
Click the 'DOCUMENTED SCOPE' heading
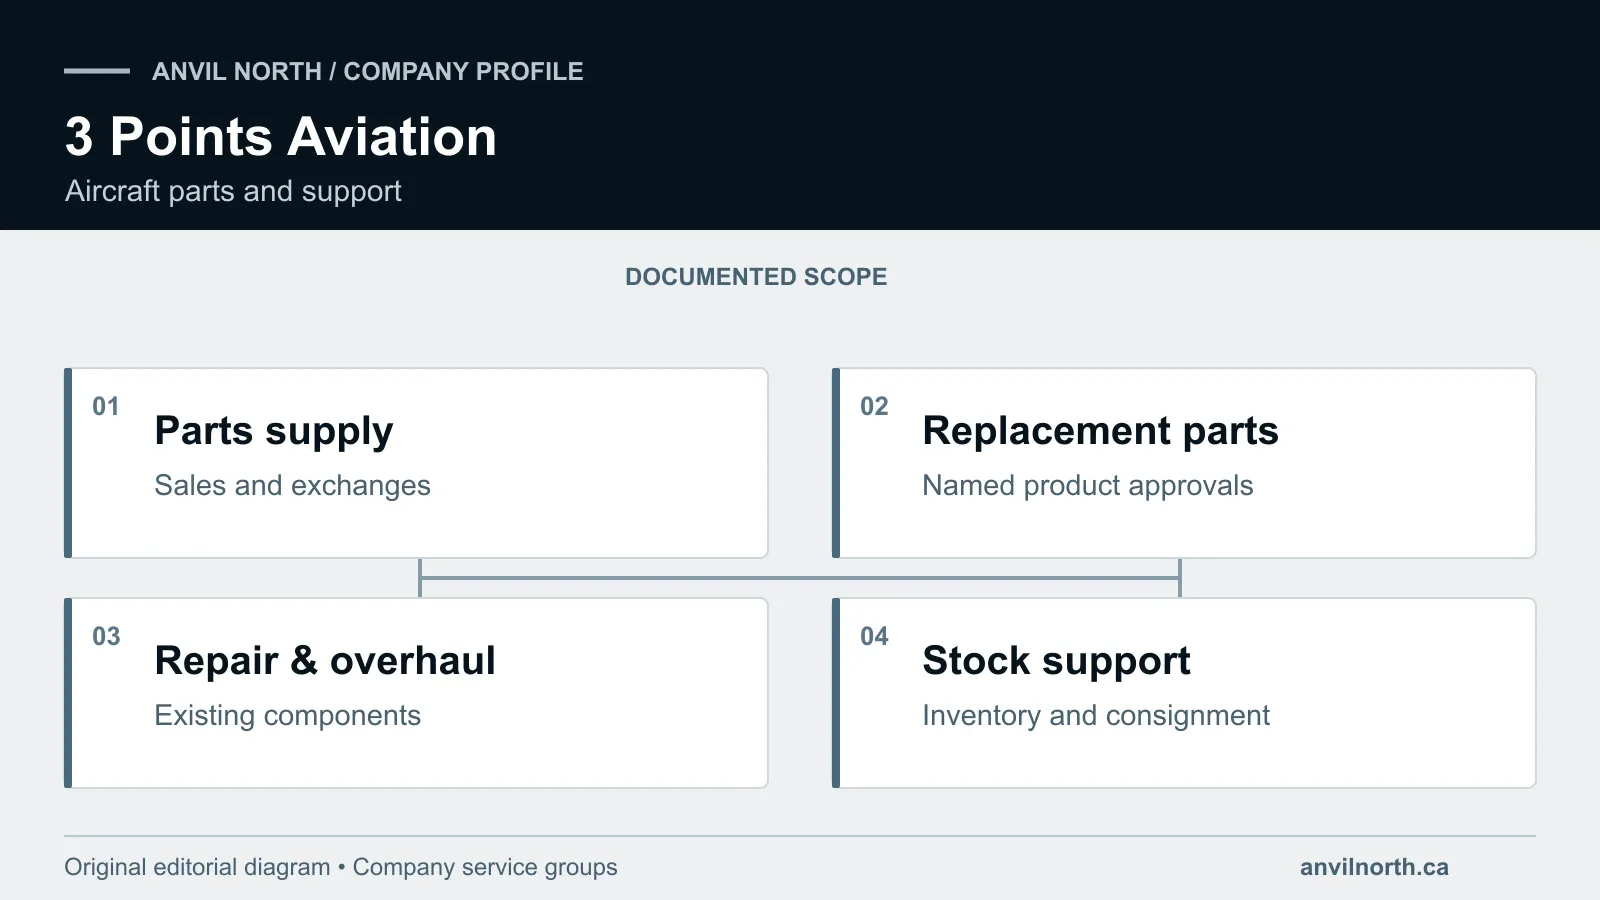[756, 277]
